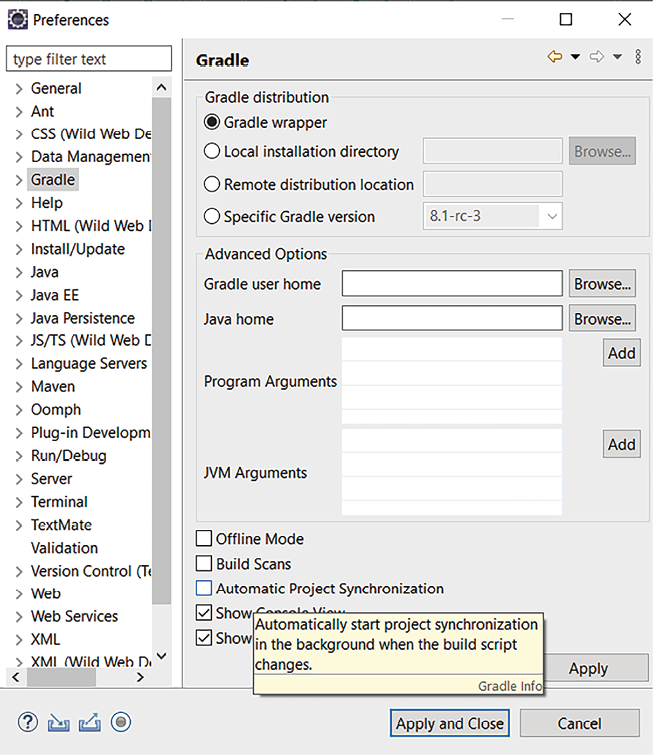This screenshot has height=755, width=653.
Task: Click the Forward navigation arrow icon
Action: point(597,58)
